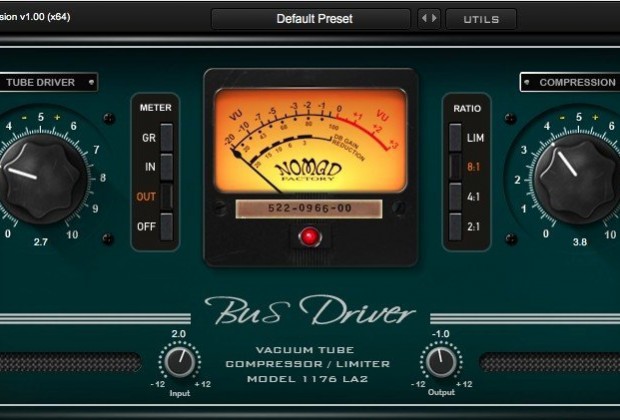Click the 522-0966-00 serial plate
The height and width of the screenshot is (420, 620).
[x=309, y=208]
